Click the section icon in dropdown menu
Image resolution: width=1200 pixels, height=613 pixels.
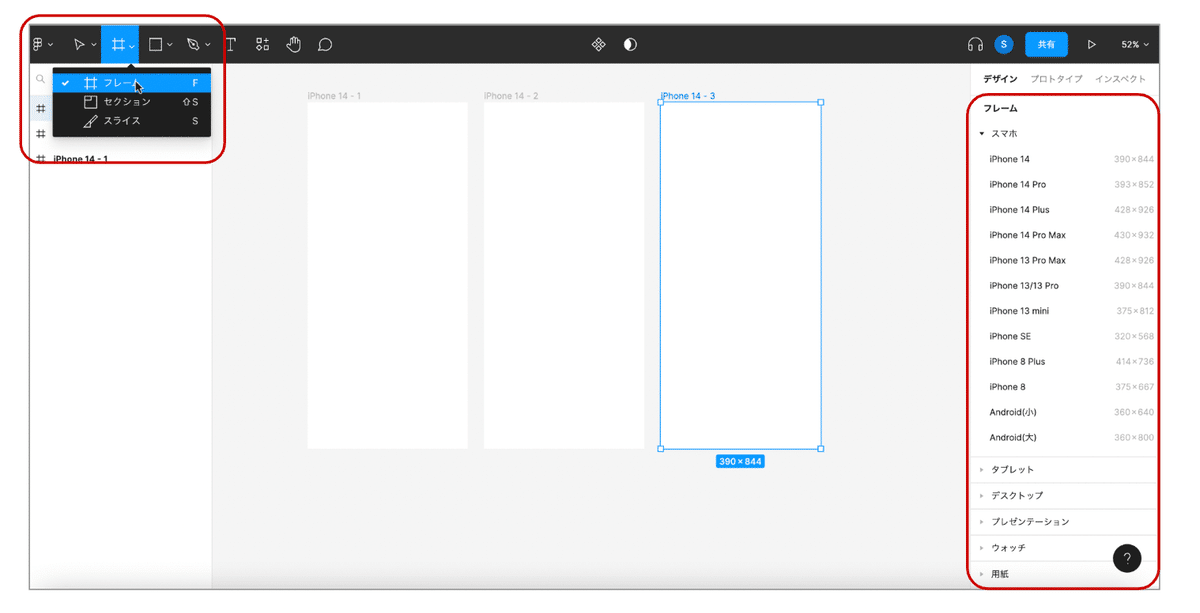[x=90, y=102]
